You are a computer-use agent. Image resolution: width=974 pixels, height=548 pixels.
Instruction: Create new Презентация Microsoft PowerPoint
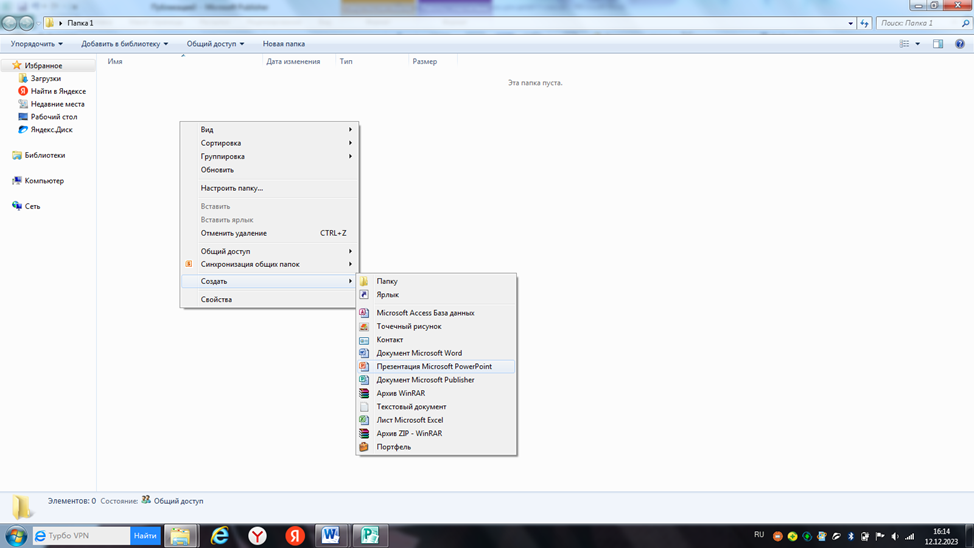pyautogui.click(x=434, y=367)
